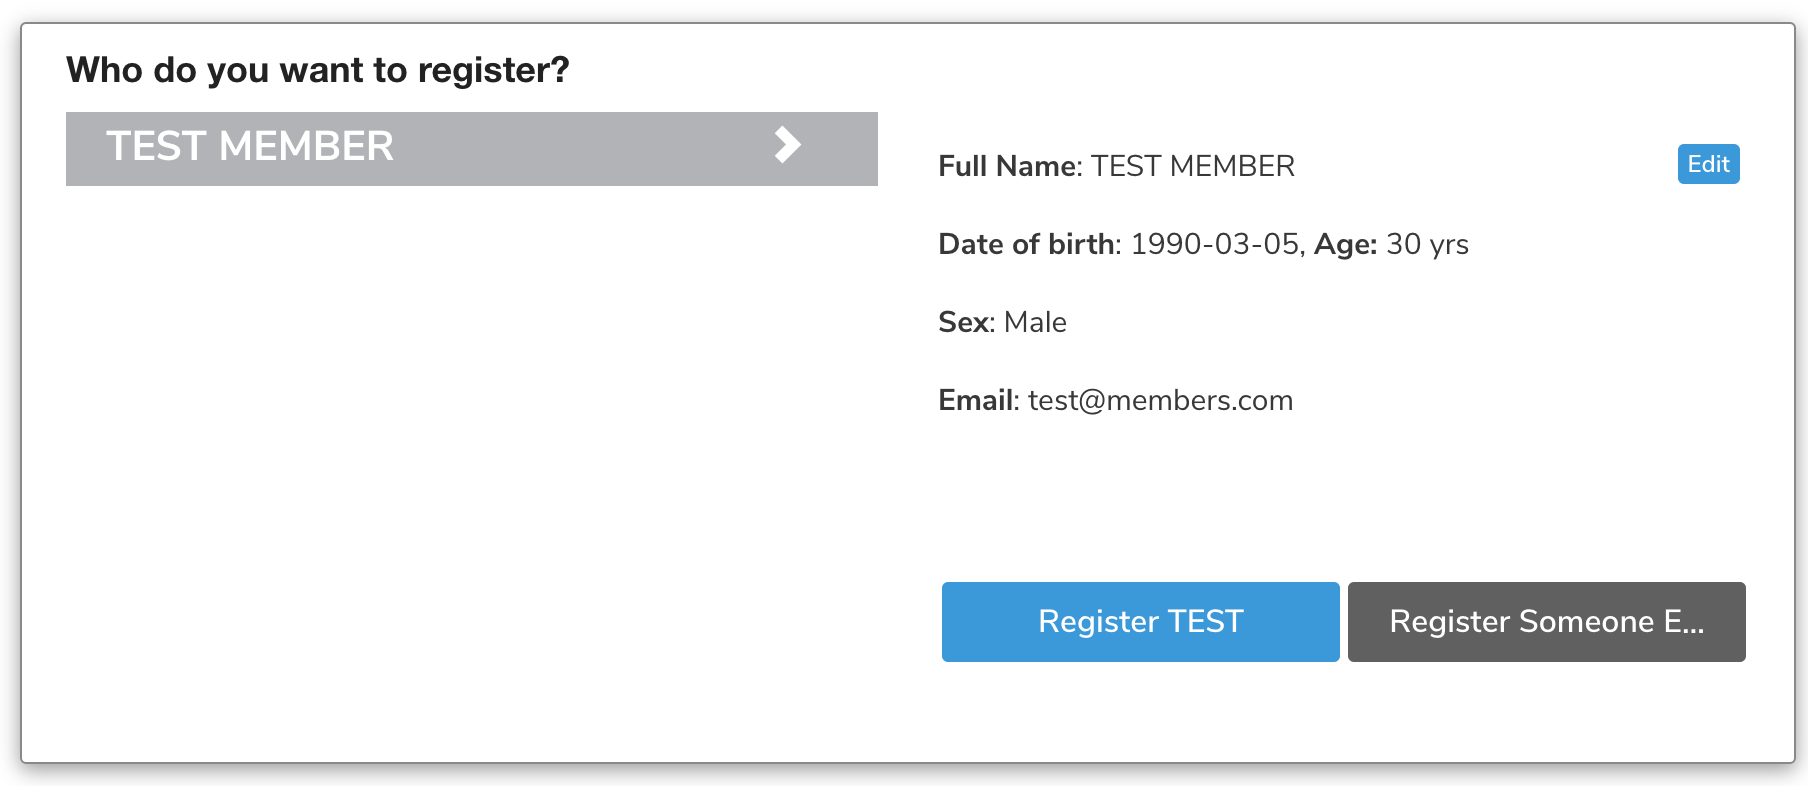Select the Male value text
This screenshot has width=1808, height=786.
[1035, 322]
